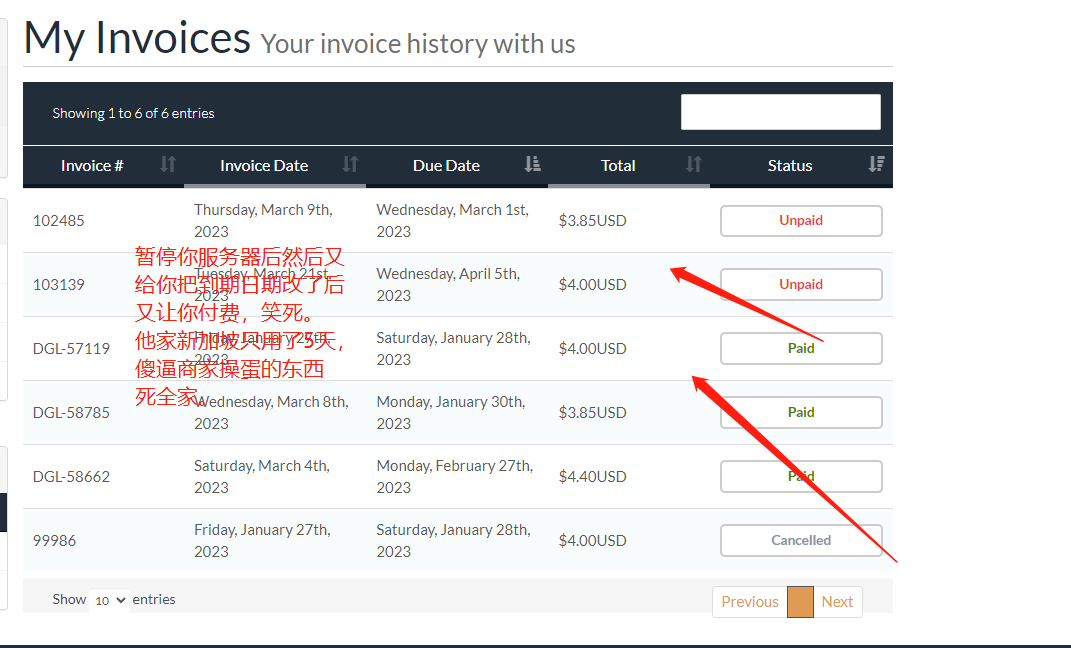This screenshot has height=648, width=1071.
Task: Sort by Due Date column icon
Action: tap(533, 165)
